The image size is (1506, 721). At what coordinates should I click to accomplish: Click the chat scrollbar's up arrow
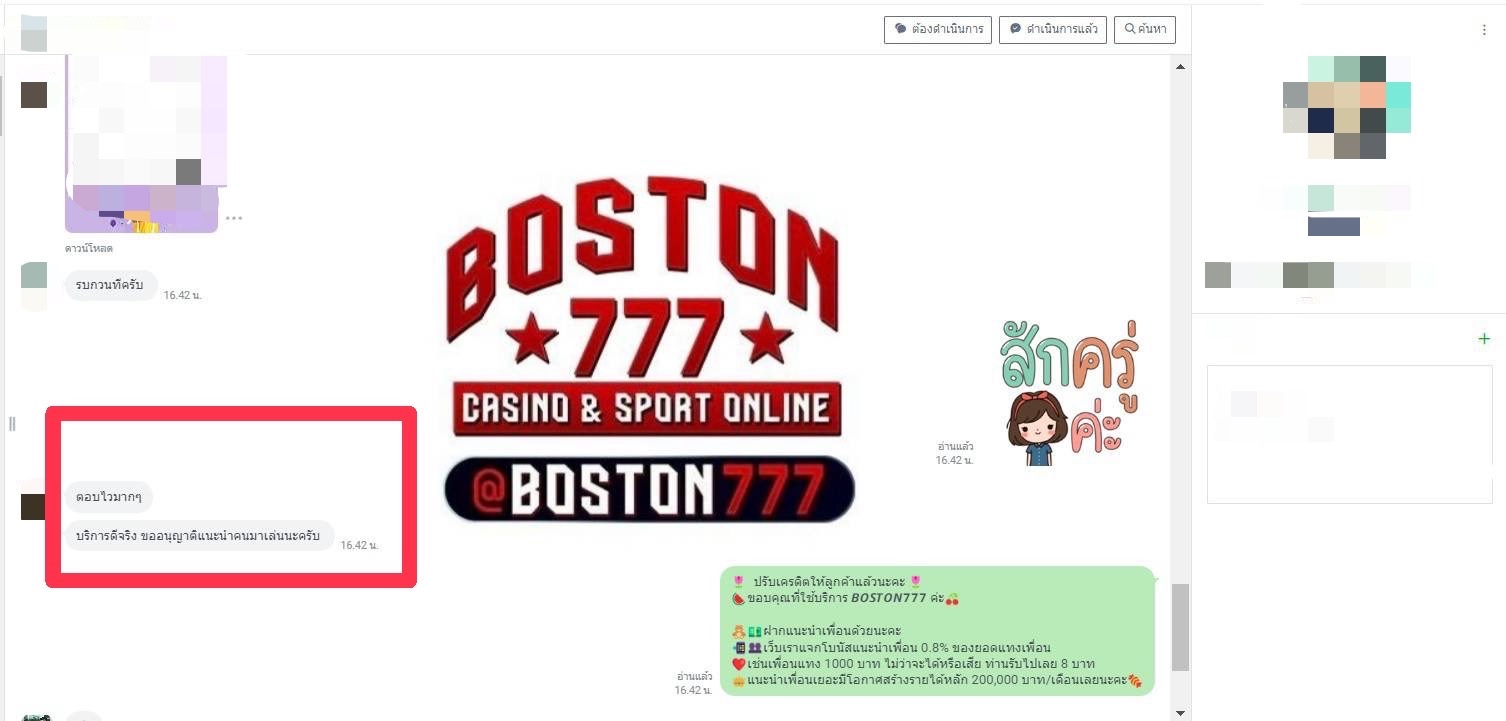(x=1180, y=66)
